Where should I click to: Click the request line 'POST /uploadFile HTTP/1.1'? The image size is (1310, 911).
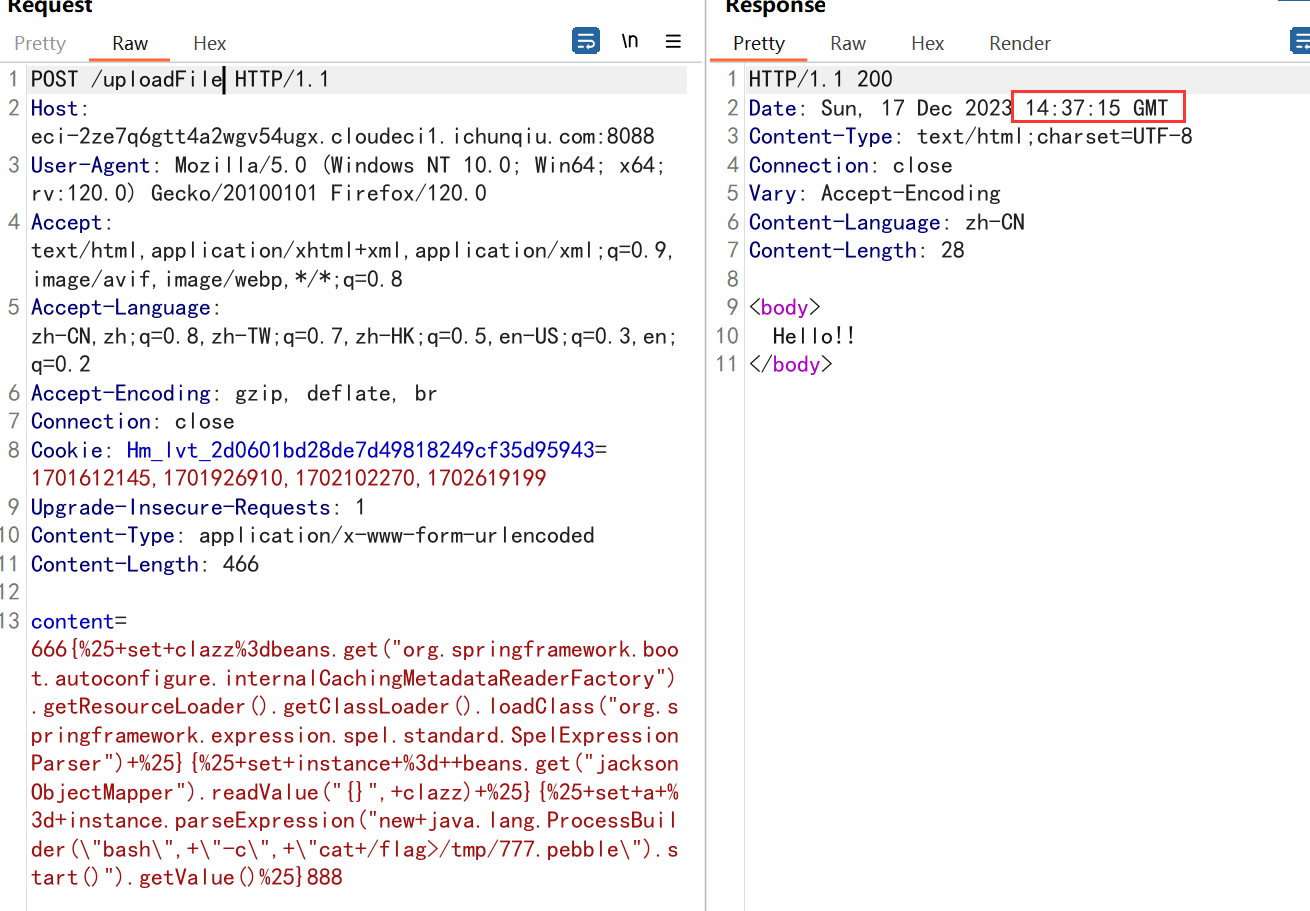180,80
